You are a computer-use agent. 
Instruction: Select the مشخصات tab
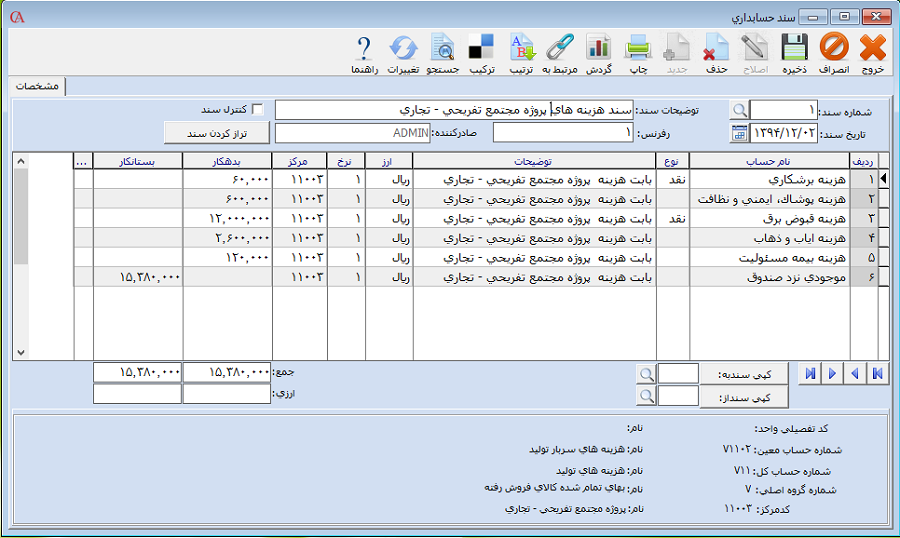click(37, 87)
